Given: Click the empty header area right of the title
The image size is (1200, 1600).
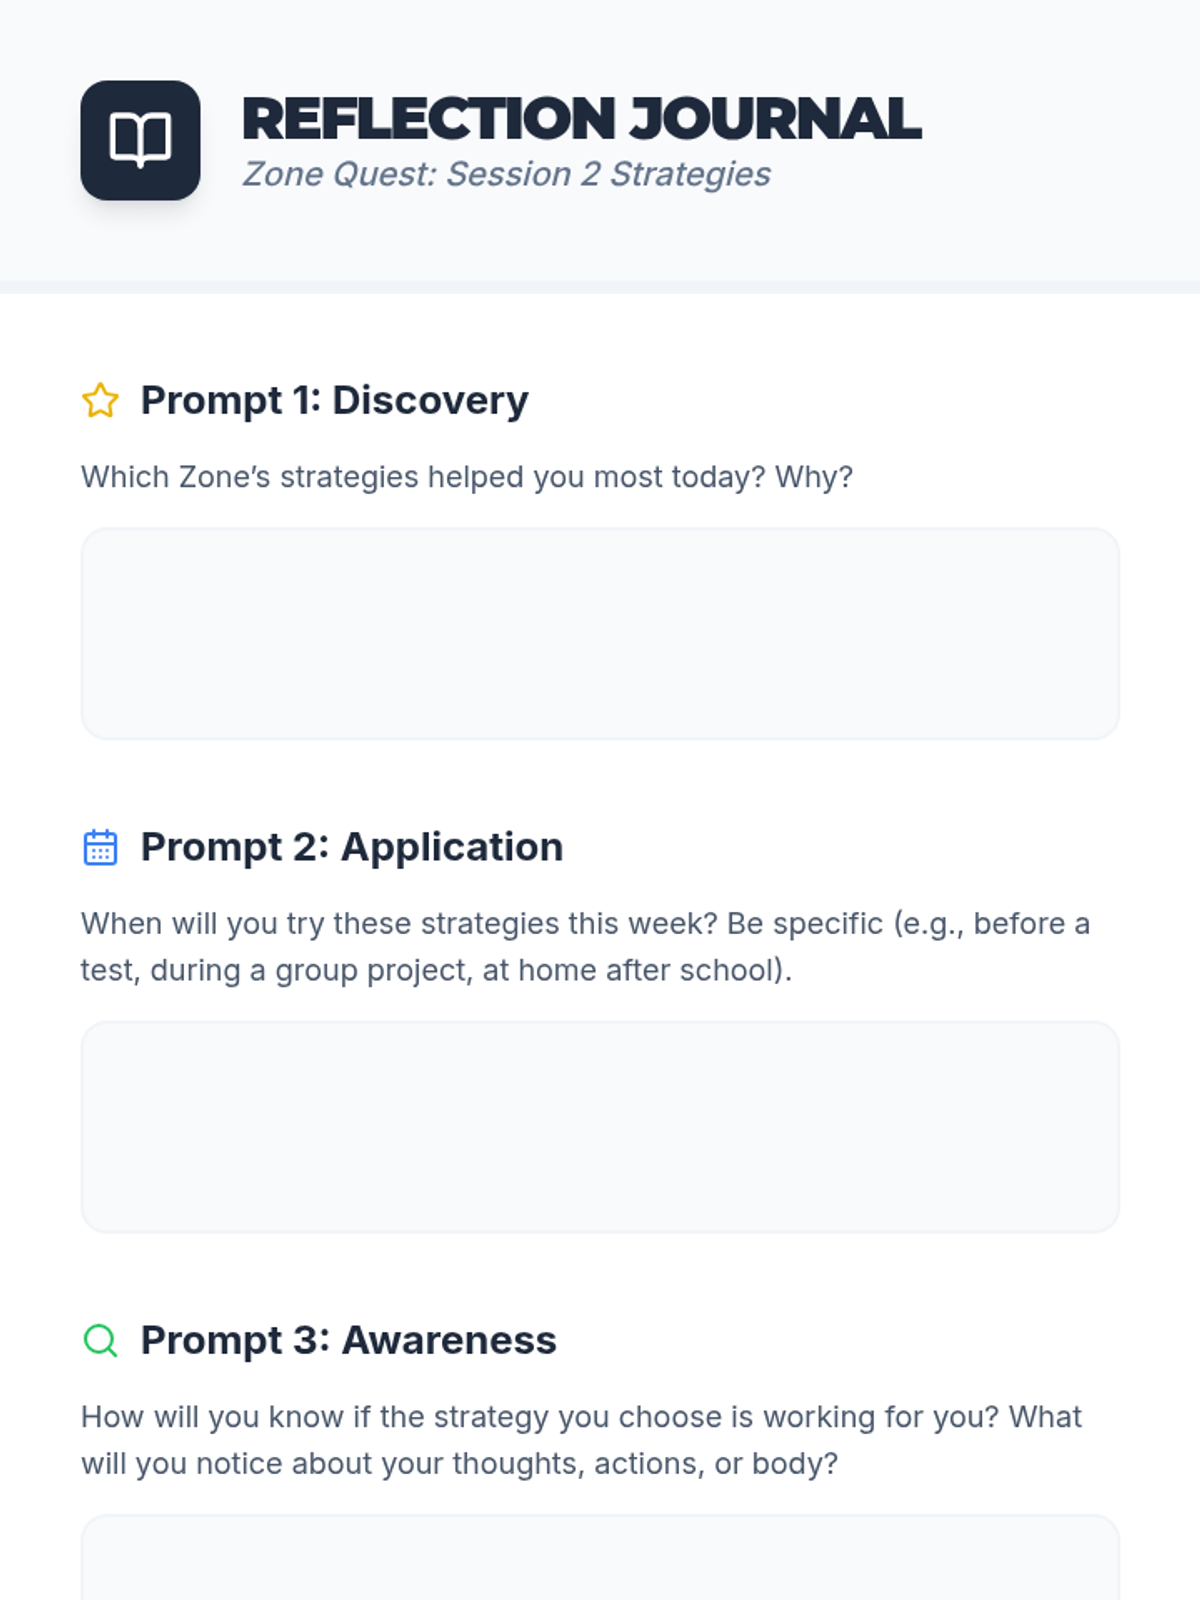Looking at the screenshot, I should [x=1060, y=140].
